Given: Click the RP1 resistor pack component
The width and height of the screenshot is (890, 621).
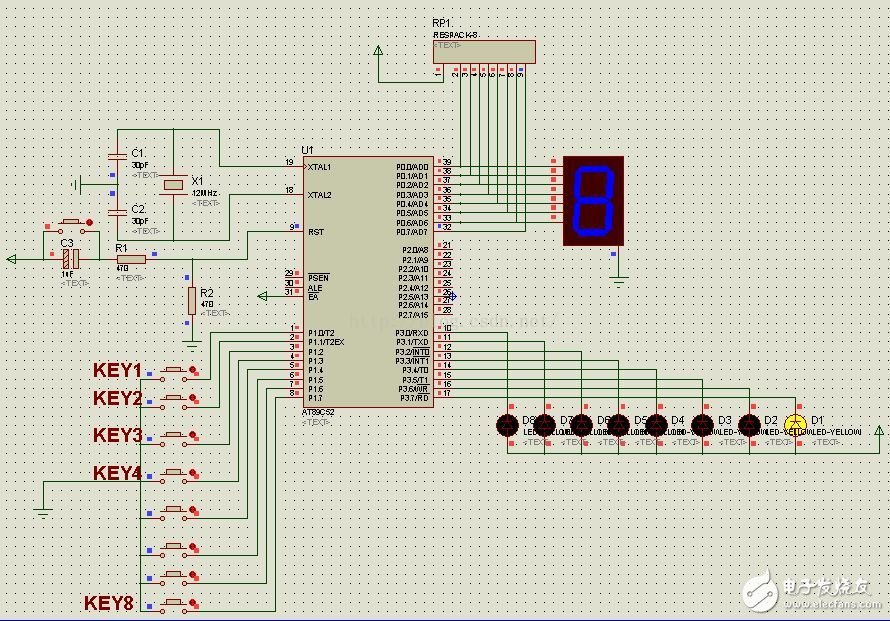Looking at the screenshot, I should tap(484, 52).
